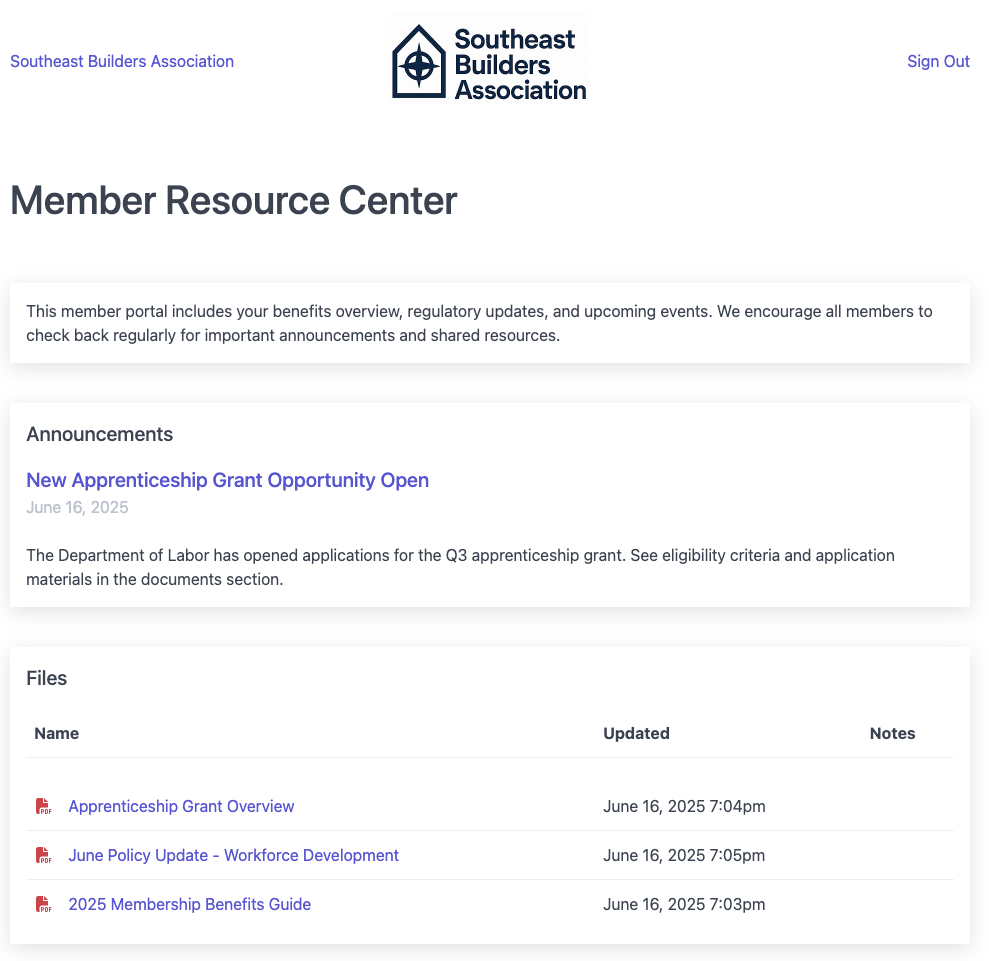The height and width of the screenshot is (961, 989).
Task: Click the Announcements section heading
Action: pyautogui.click(x=100, y=434)
